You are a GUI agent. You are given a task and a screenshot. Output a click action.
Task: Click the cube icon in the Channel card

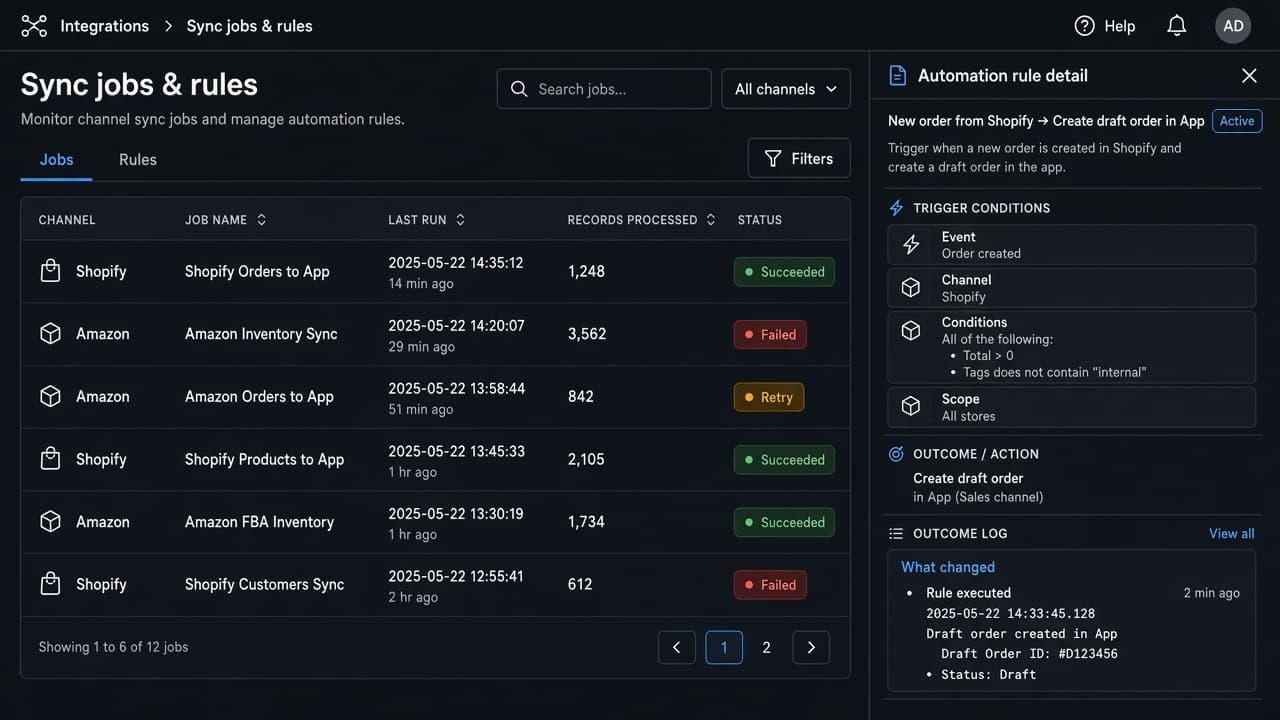pyautogui.click(x=911, y=288)
